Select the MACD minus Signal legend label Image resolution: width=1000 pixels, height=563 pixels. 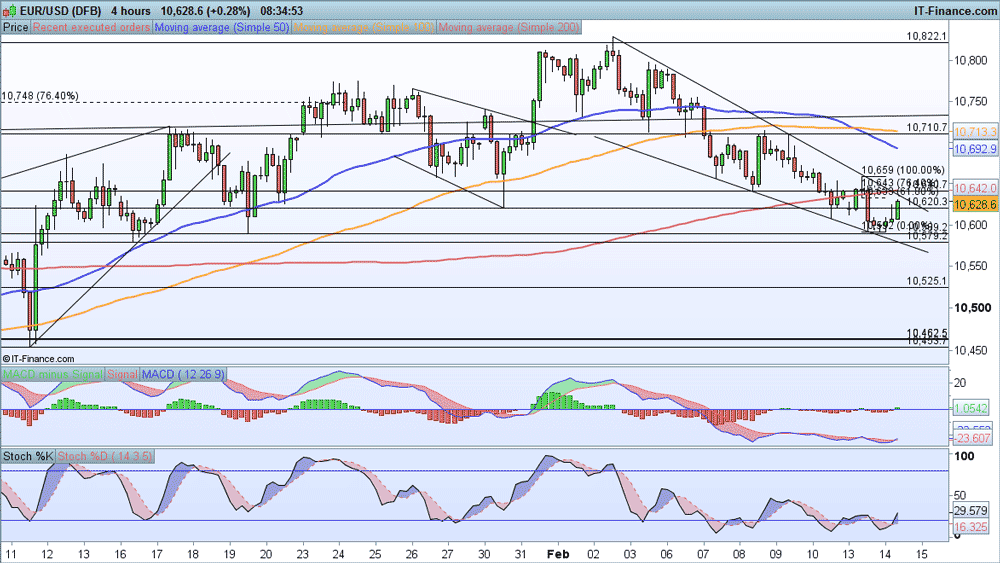coord(52,374)
